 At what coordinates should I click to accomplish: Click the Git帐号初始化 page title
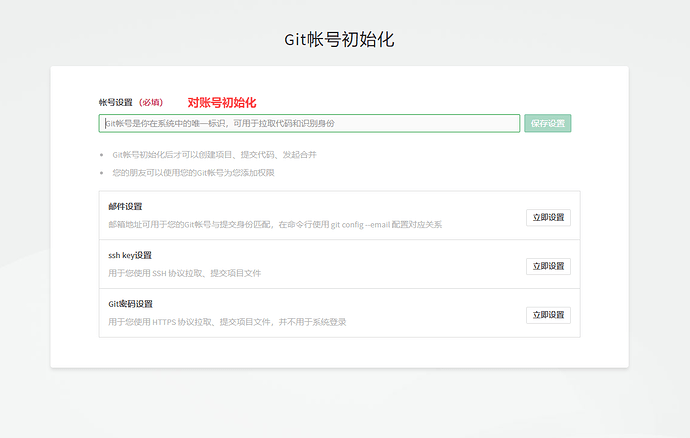(x=339, y=40)
